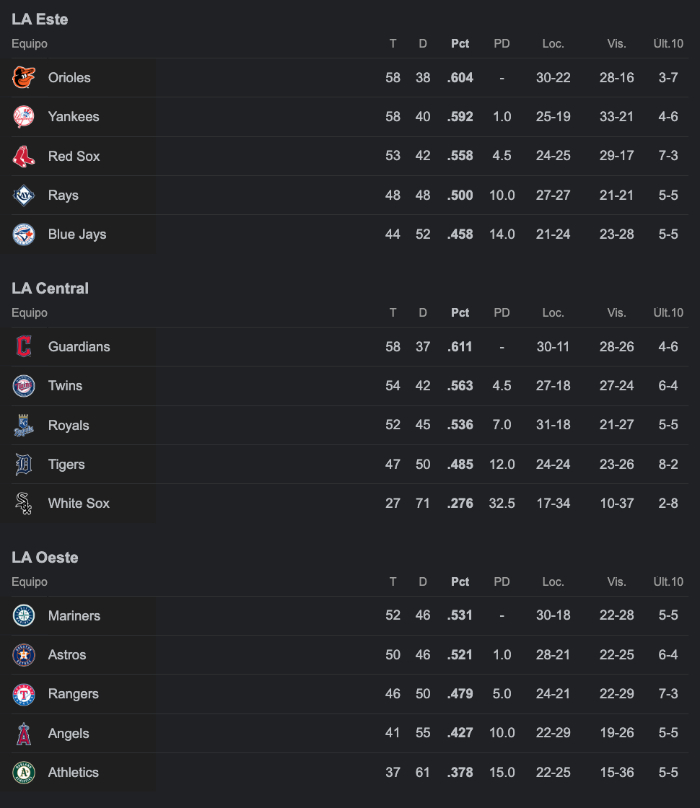Select the Rangers team name
This screenshot has height=808, width=700.
tap(73, 694)
